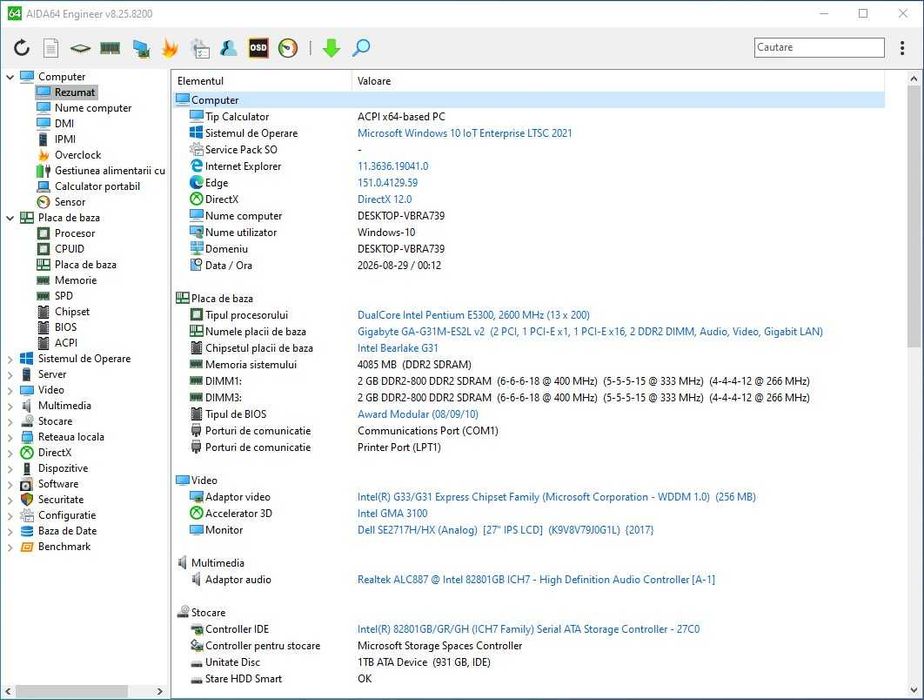The image size is (924, 700).
Task: Open the OSD panel icon
Action: pos(258,48)
